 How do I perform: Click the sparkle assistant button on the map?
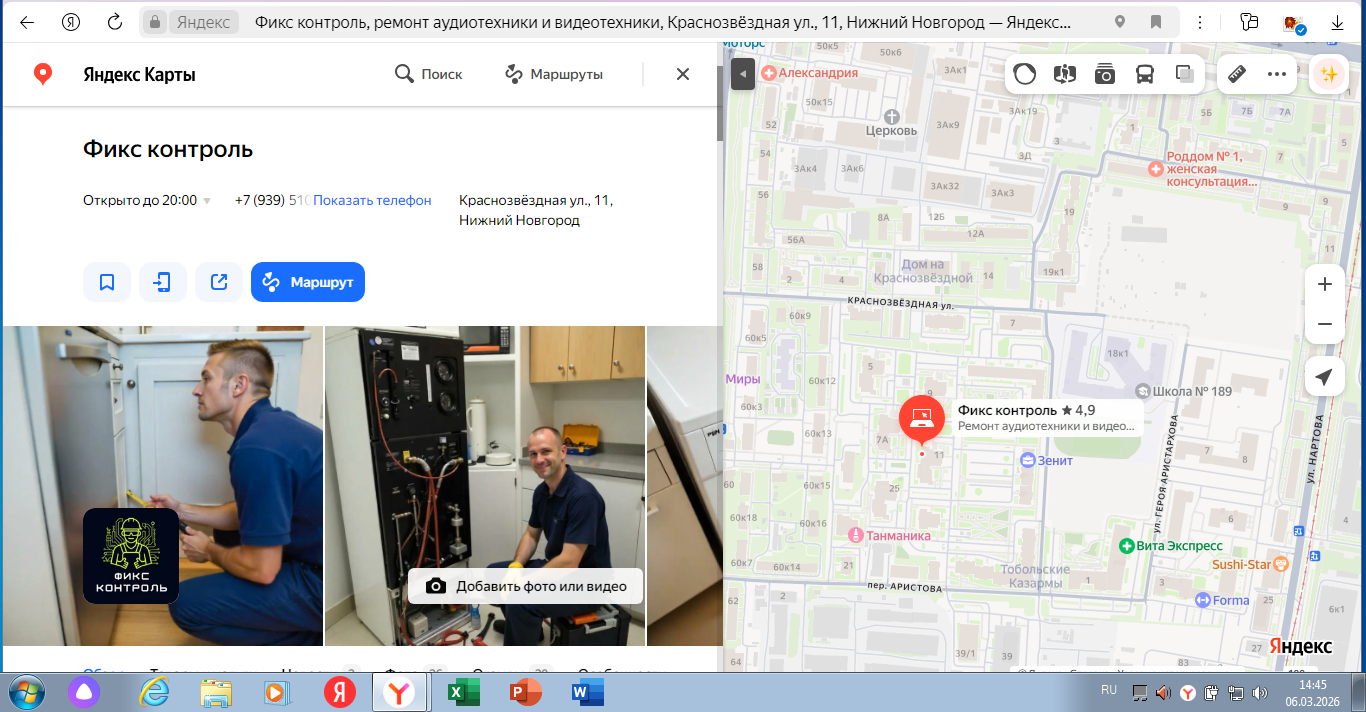[1329, 74]
